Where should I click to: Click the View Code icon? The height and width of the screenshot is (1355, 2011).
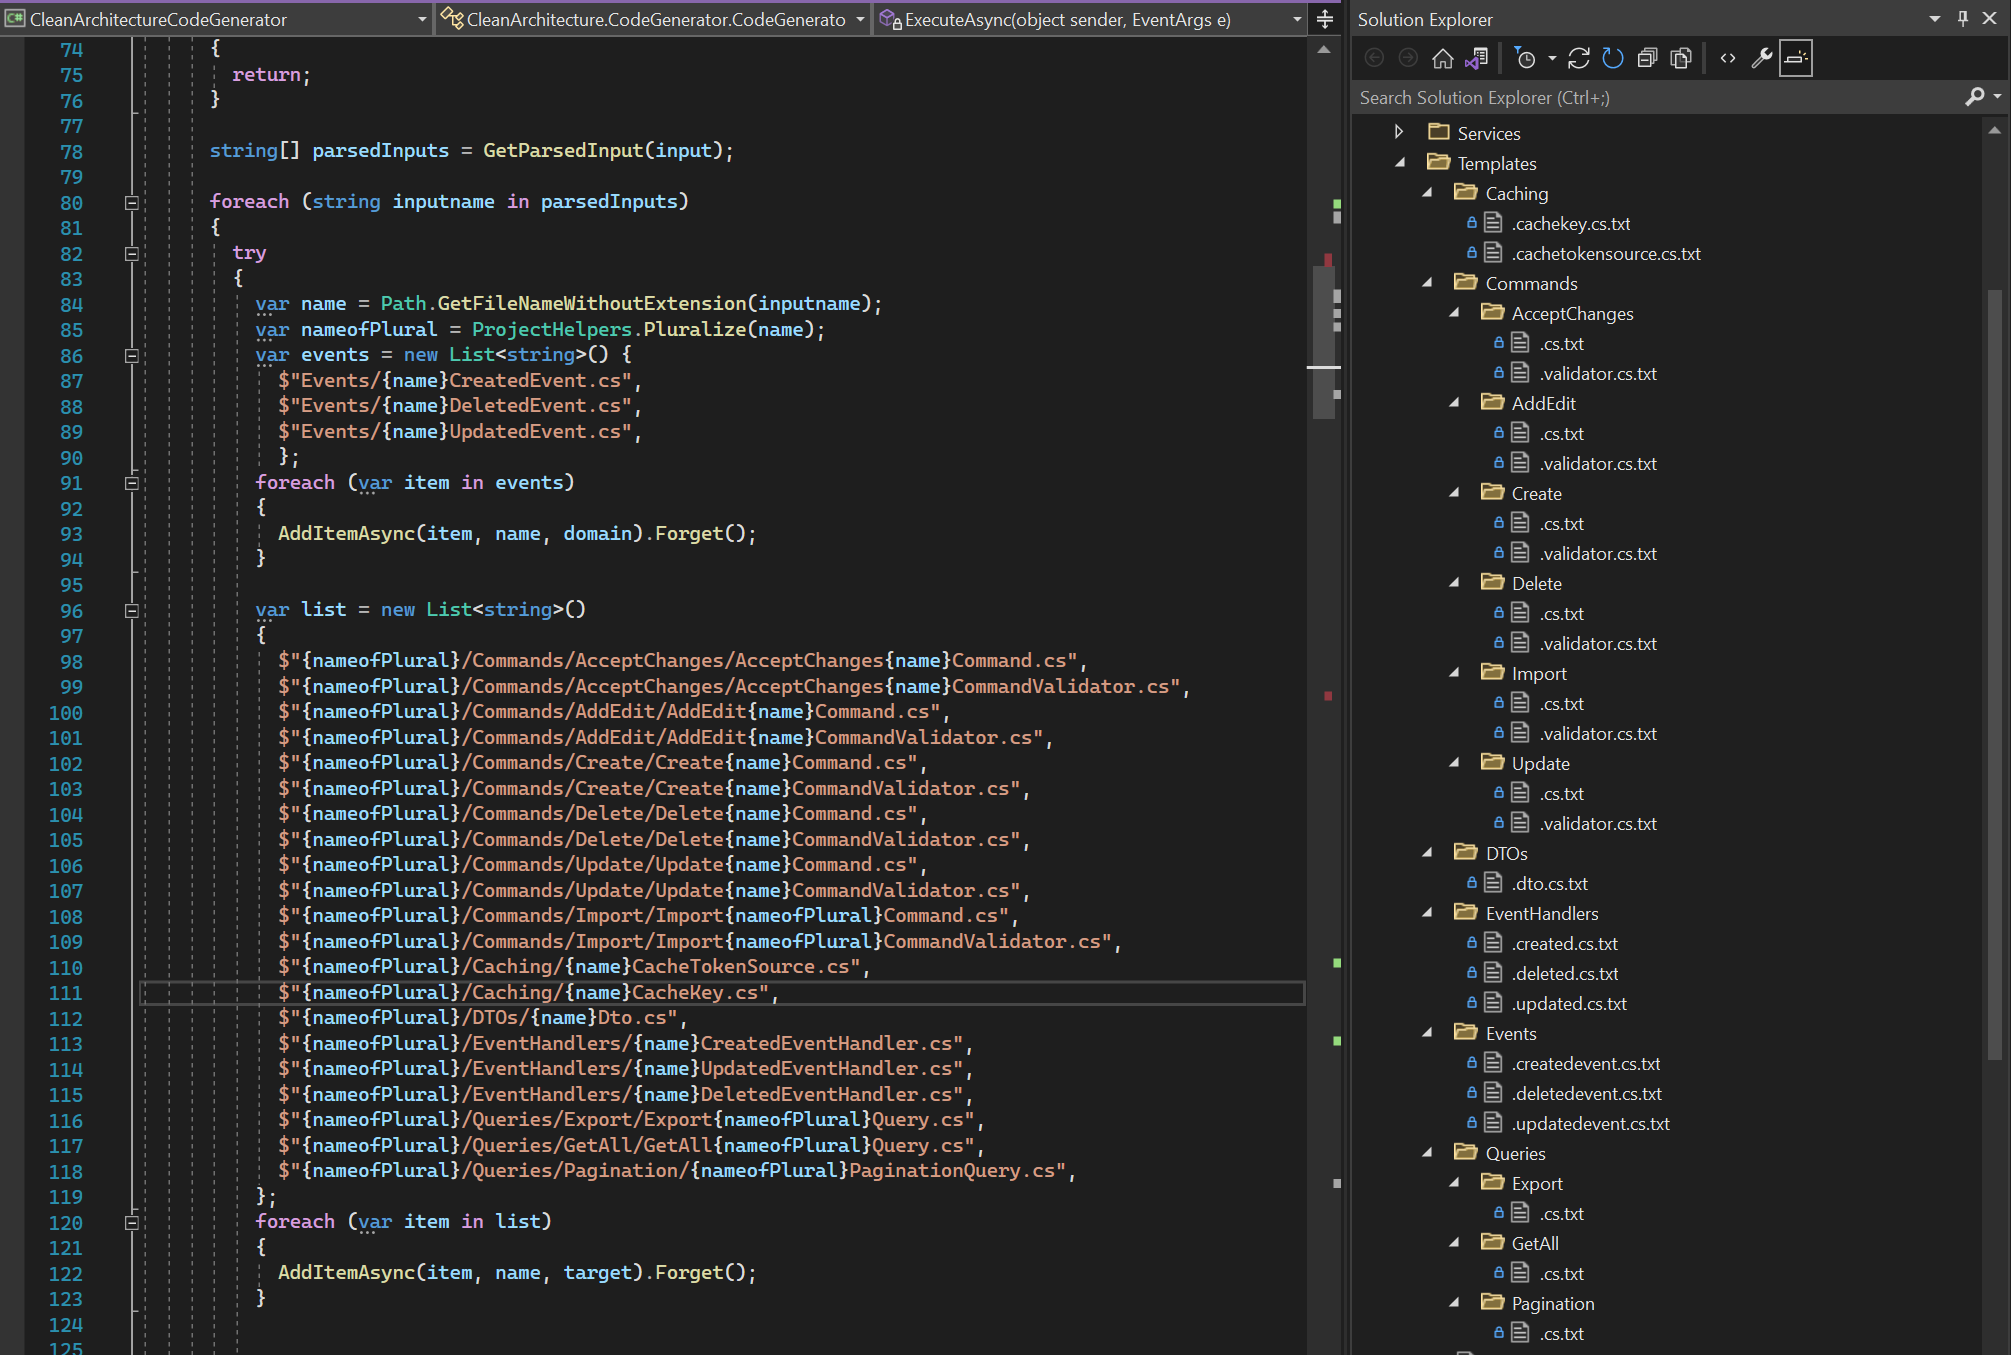click(1728, 59)
